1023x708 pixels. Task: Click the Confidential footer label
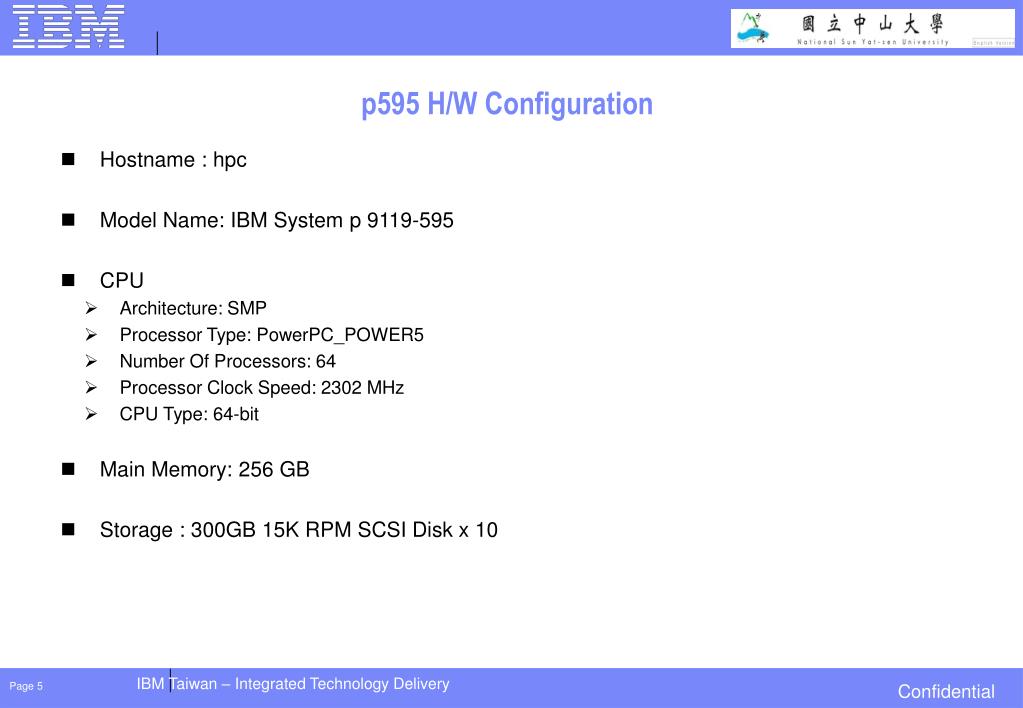pyautogui.click(x=946, y=692)
